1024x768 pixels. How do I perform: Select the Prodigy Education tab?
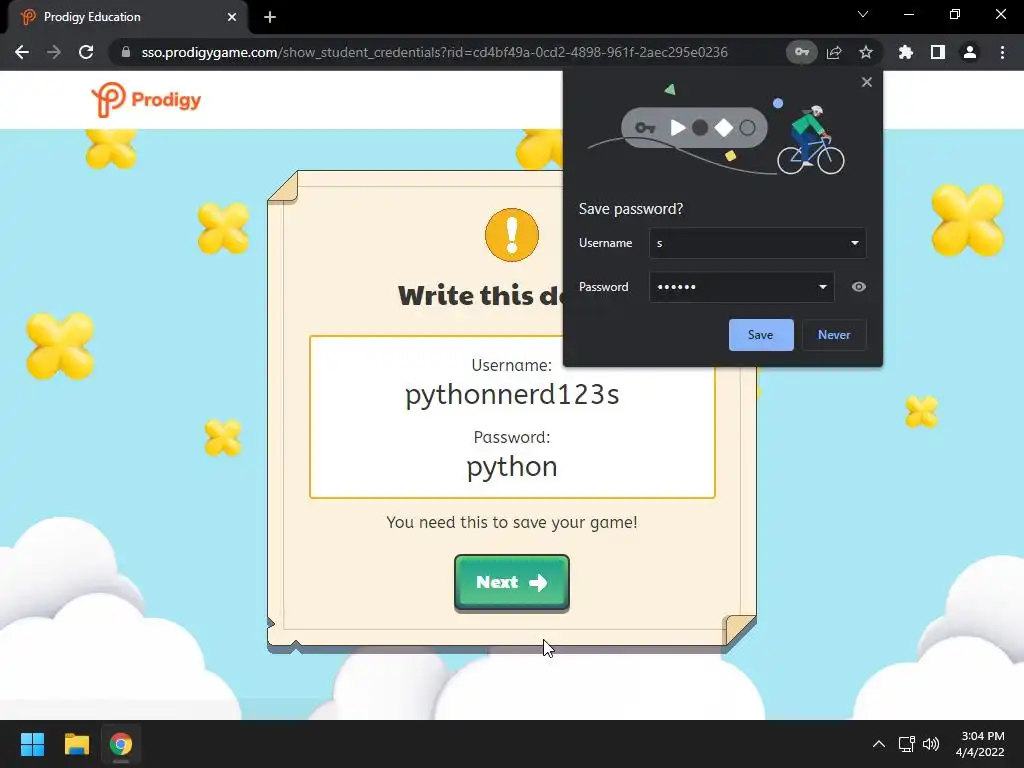click(x=127, y=17)
